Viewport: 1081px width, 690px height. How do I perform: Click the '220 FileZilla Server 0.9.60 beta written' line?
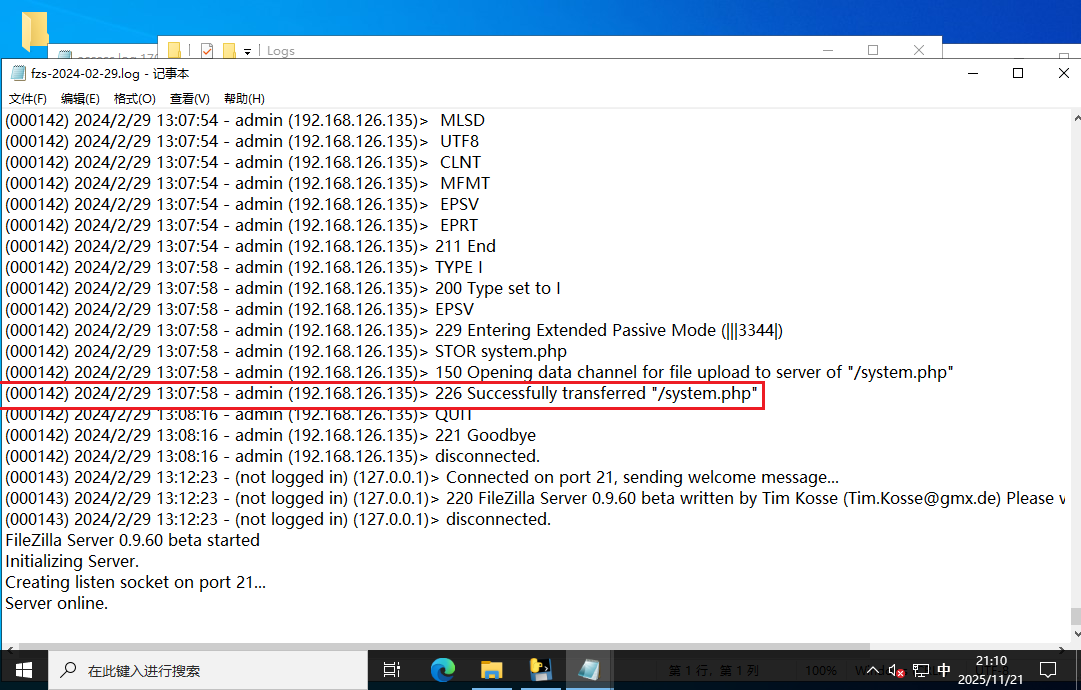[535, 499]
